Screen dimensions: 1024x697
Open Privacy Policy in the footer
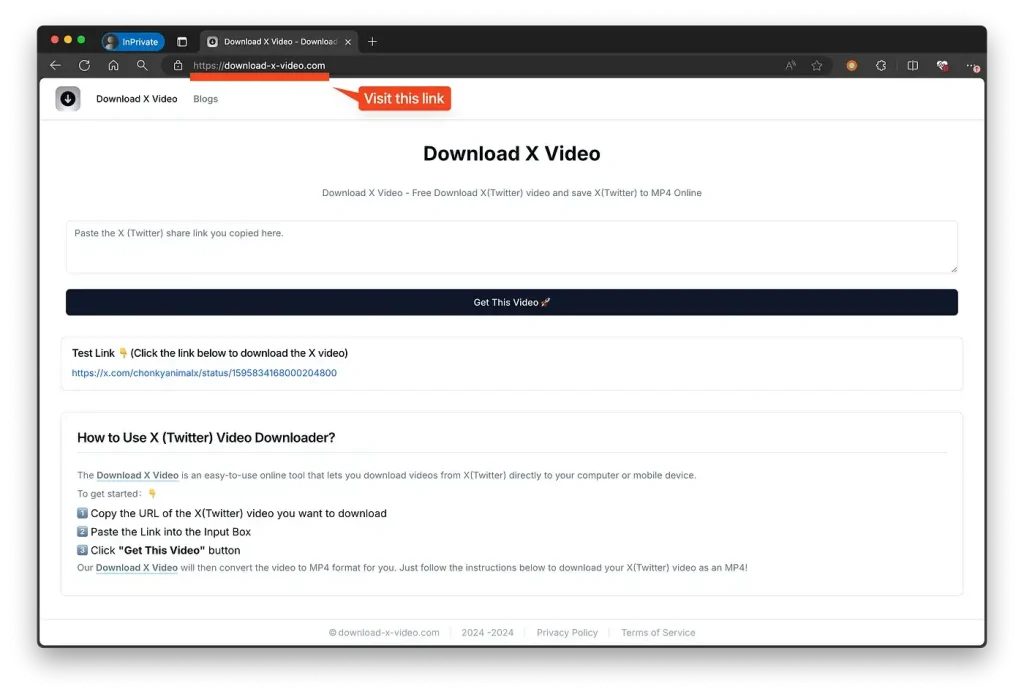coord(567,633)
